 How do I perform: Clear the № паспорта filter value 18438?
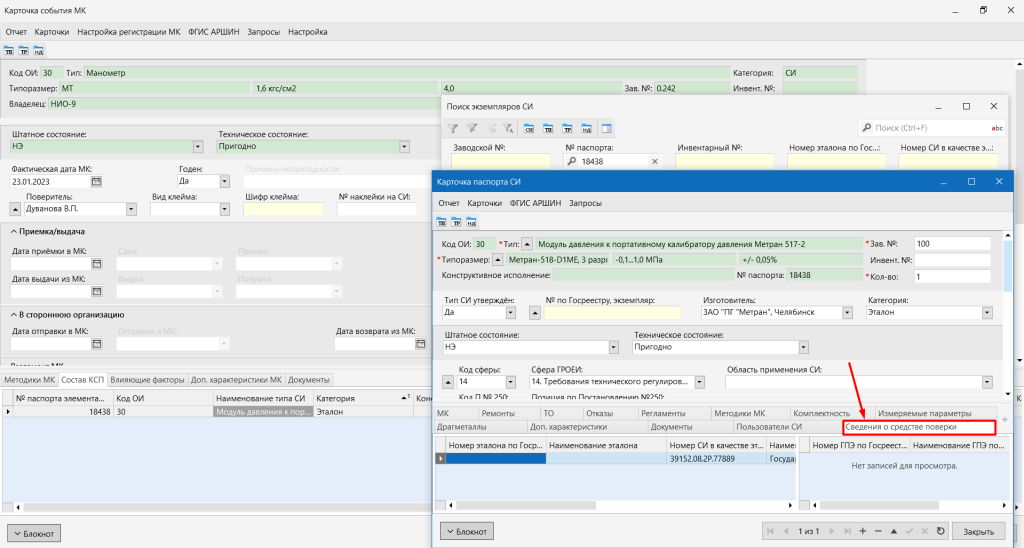[x=654, y=161]
